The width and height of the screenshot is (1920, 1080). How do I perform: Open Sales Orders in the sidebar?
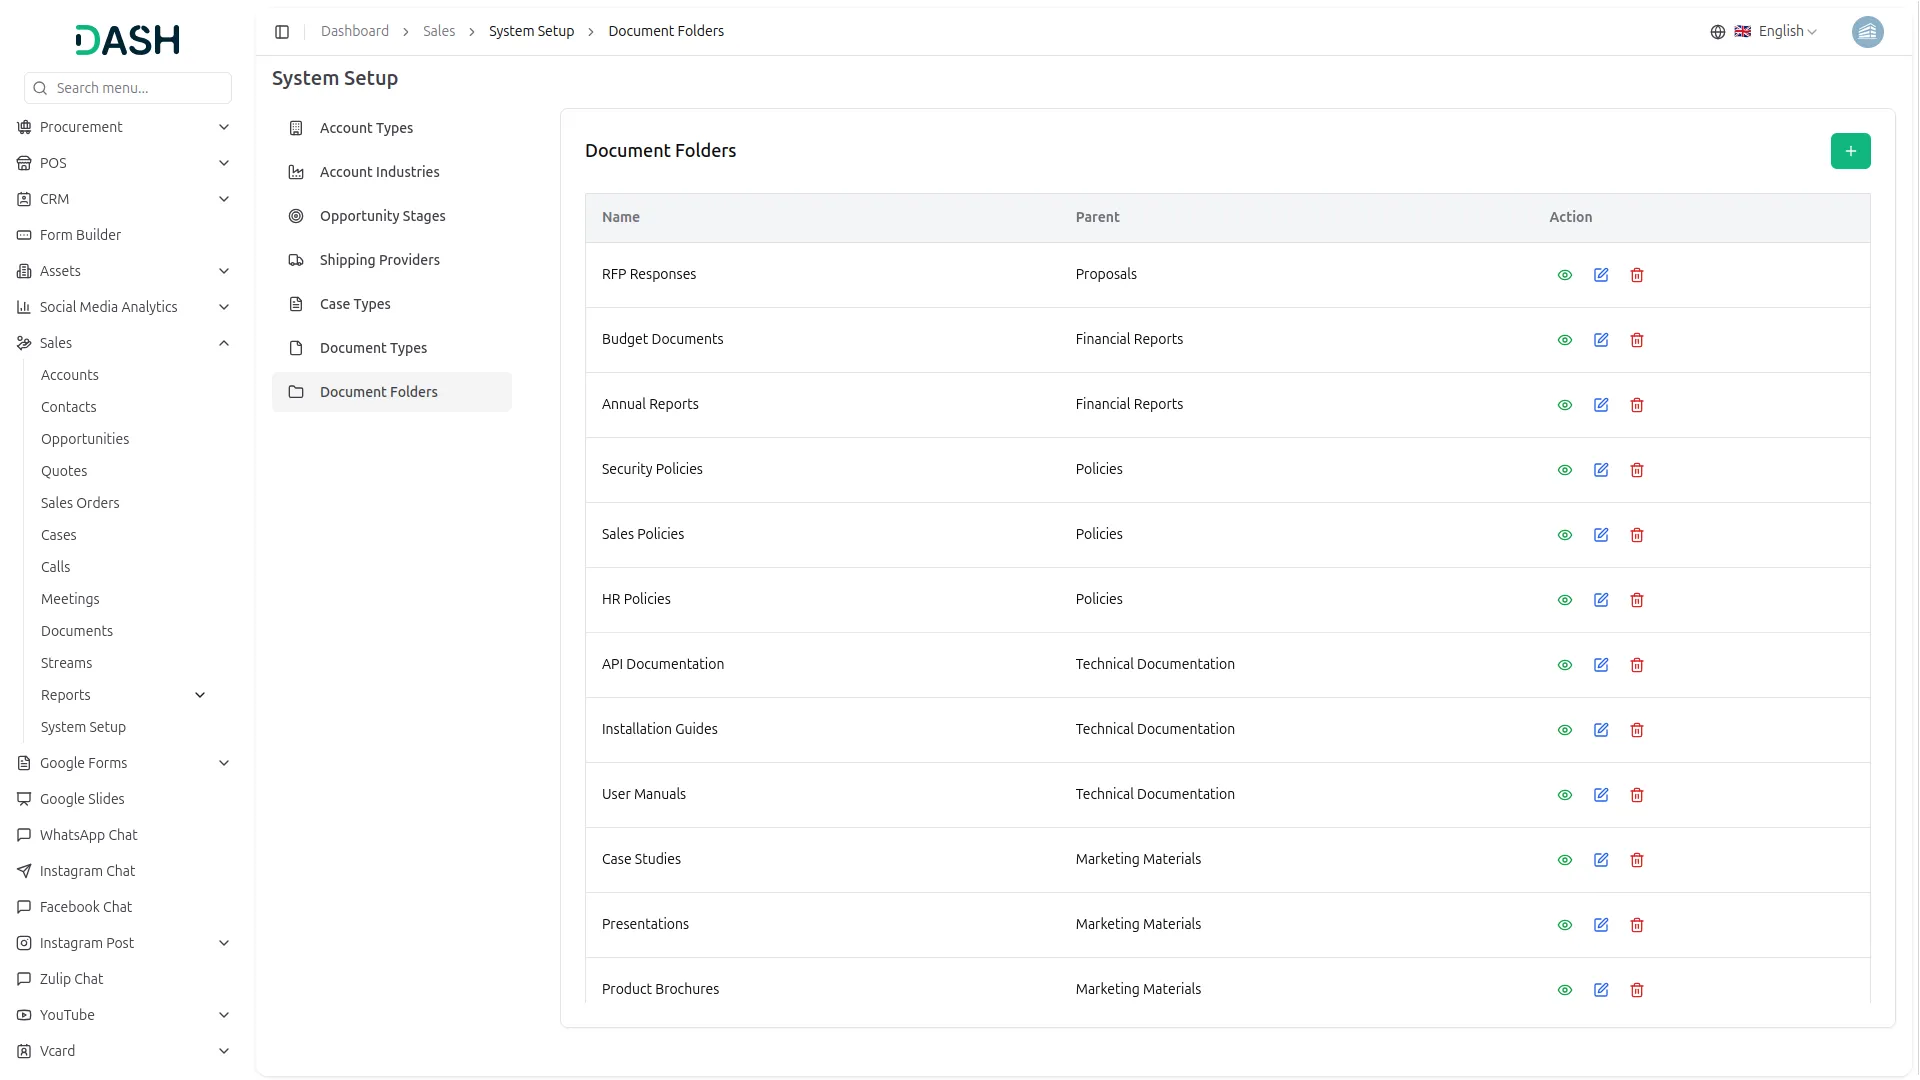click(80, 503)
